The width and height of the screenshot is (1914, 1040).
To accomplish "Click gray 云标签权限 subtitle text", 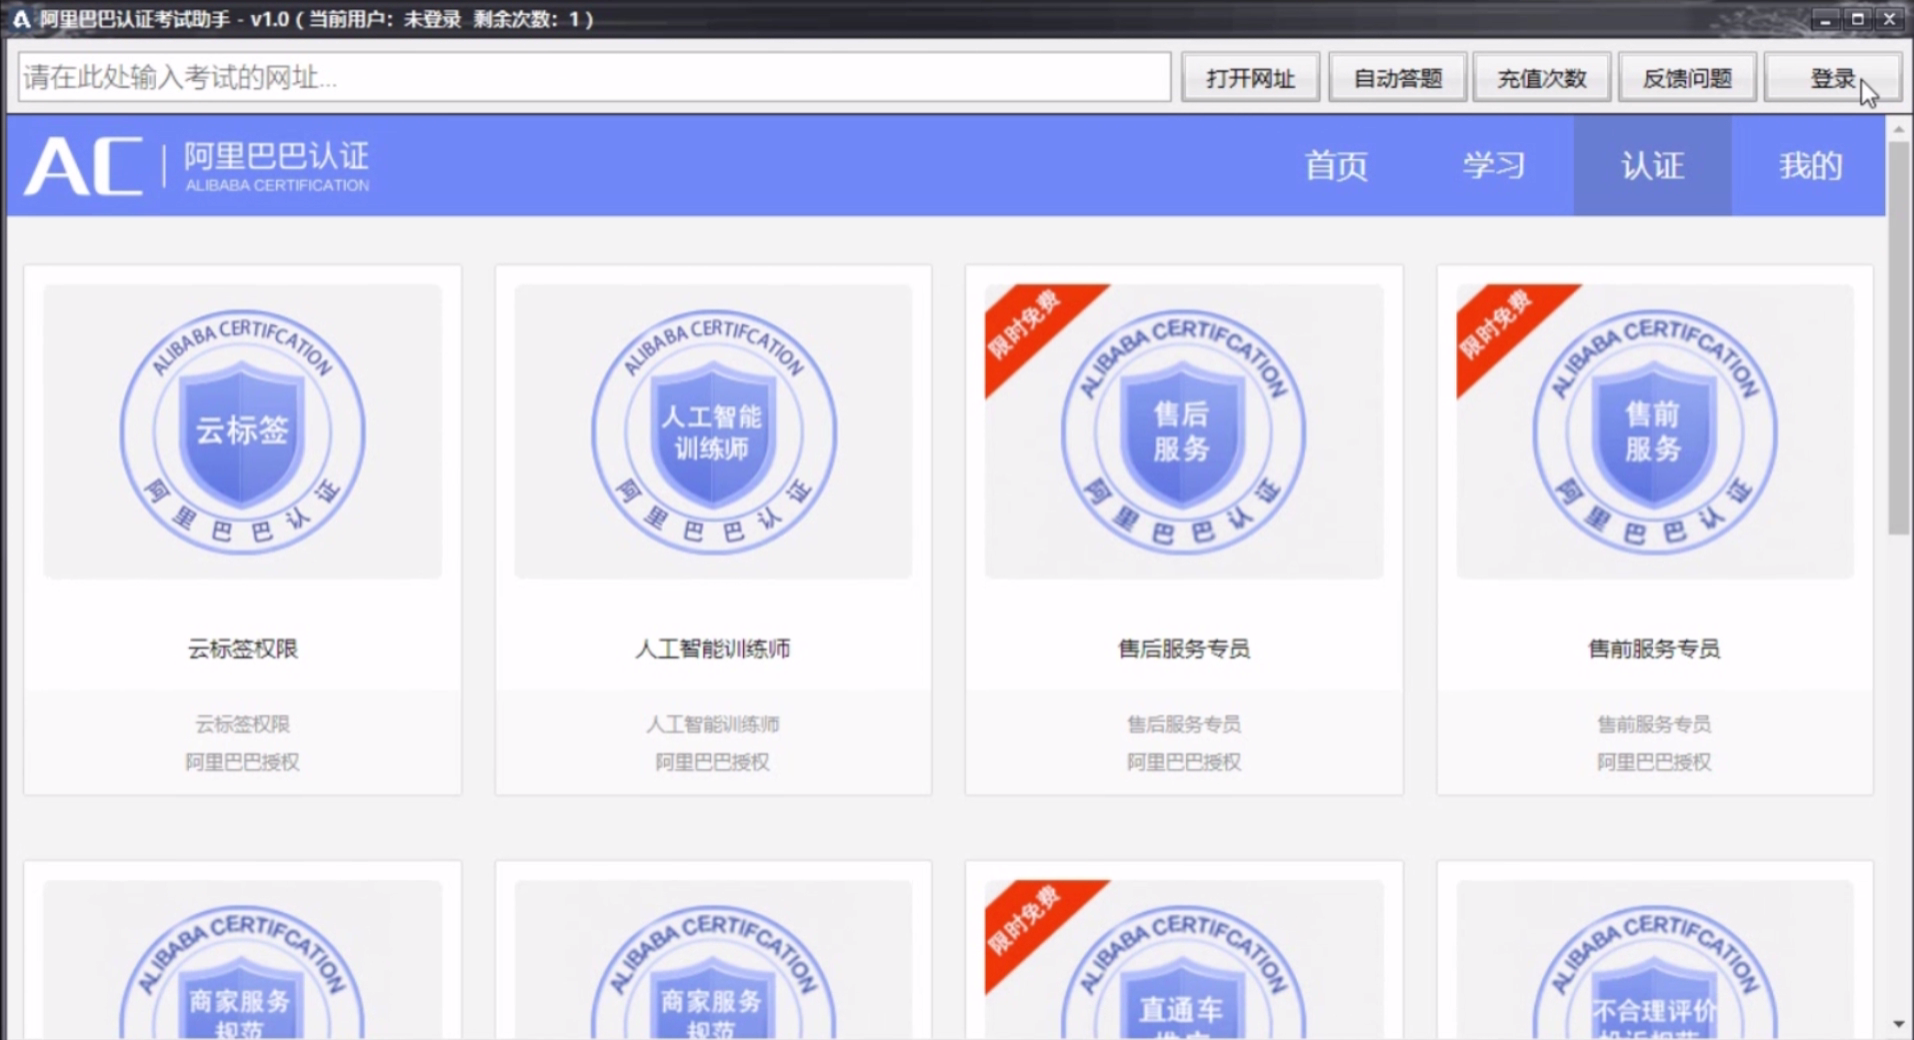I will click(243, 724).
